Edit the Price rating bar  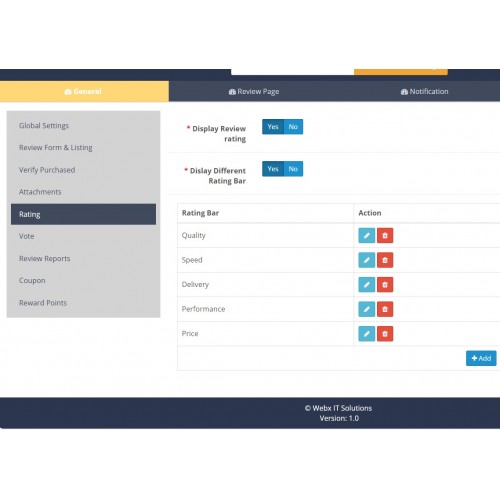[x=367, y=334]
